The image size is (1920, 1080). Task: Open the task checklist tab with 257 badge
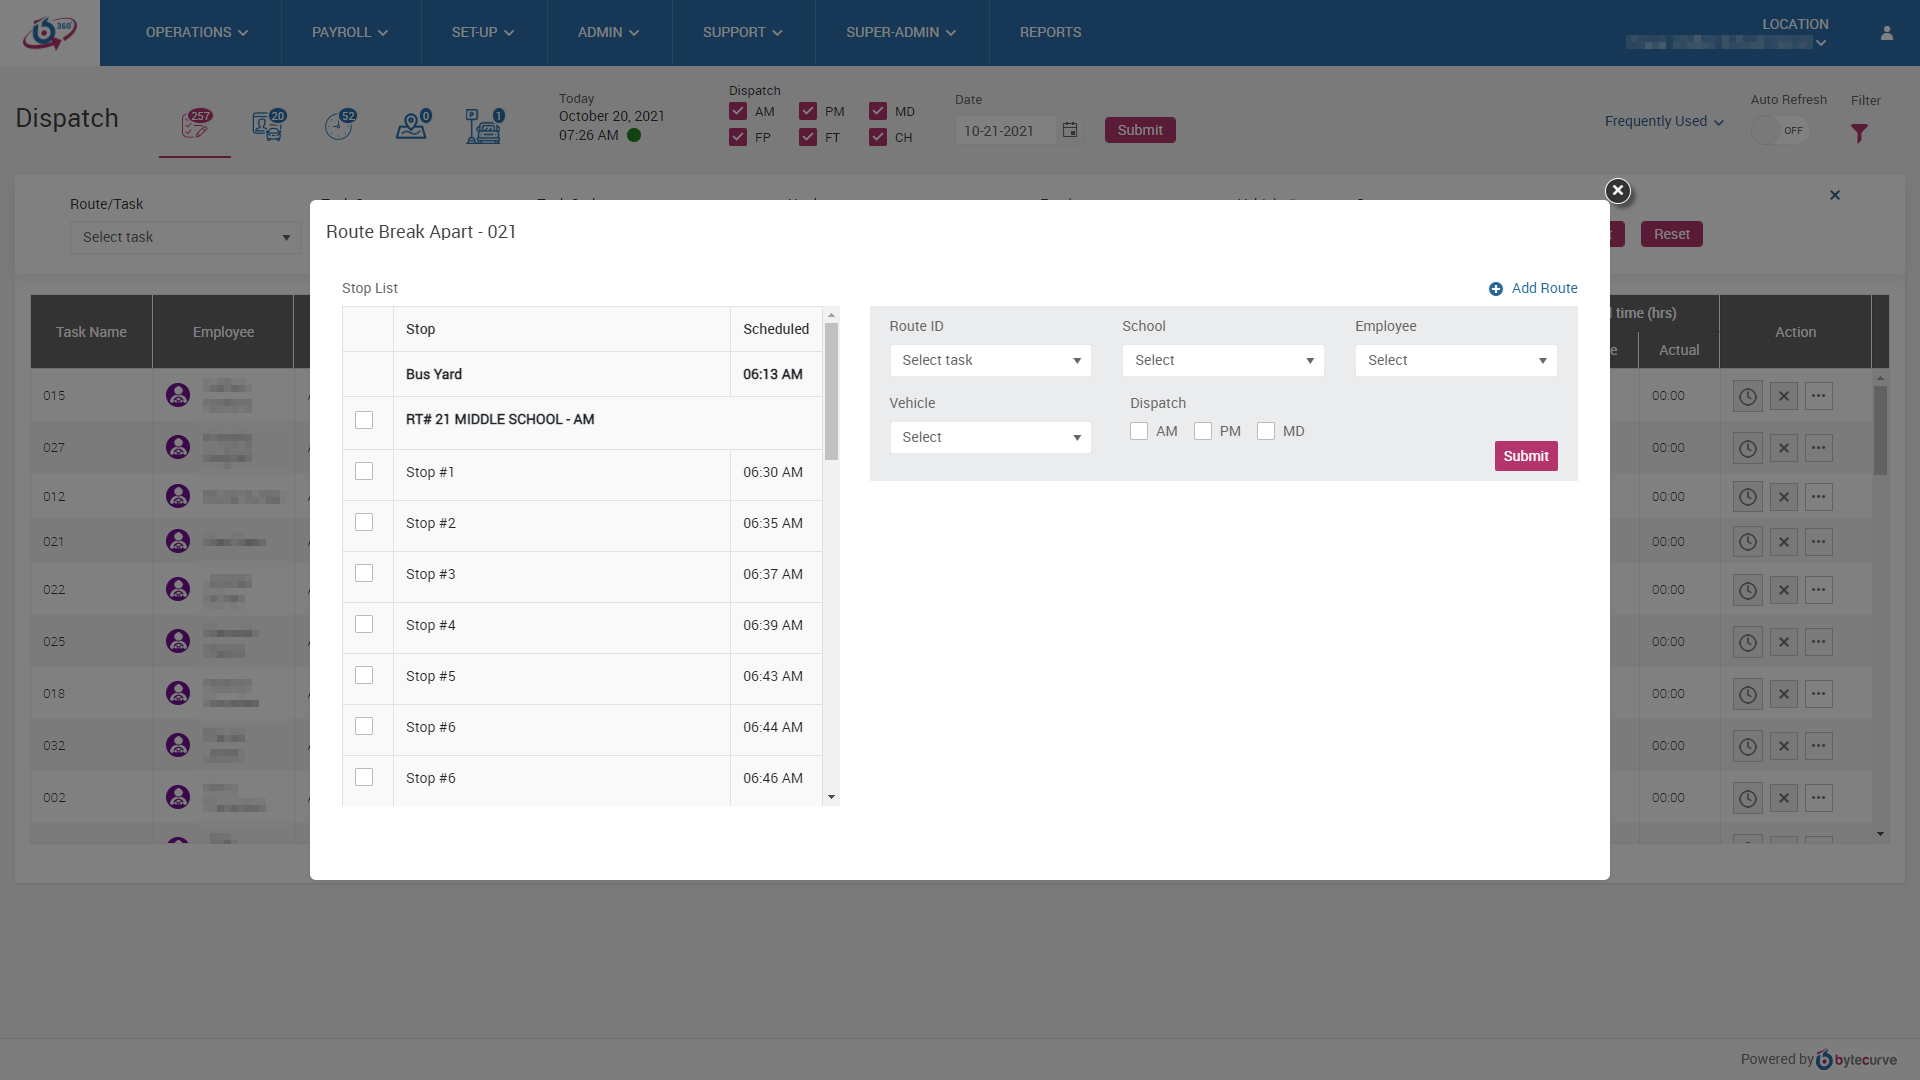(x=195, y=127)
